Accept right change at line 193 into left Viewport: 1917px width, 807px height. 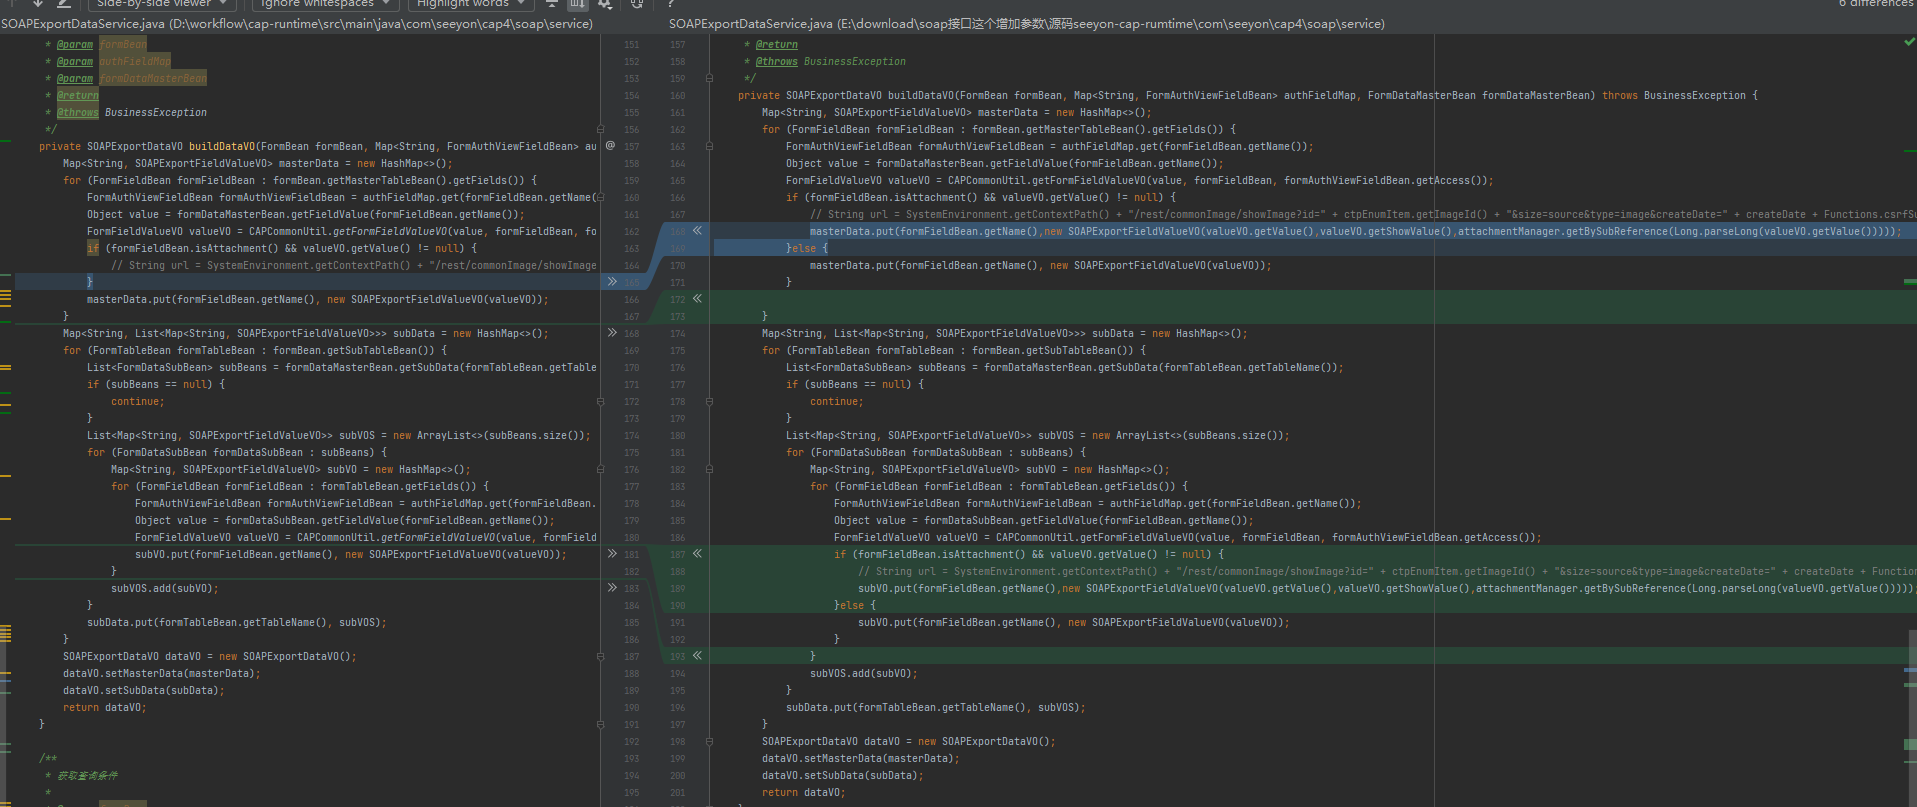[x=697, y=656]
